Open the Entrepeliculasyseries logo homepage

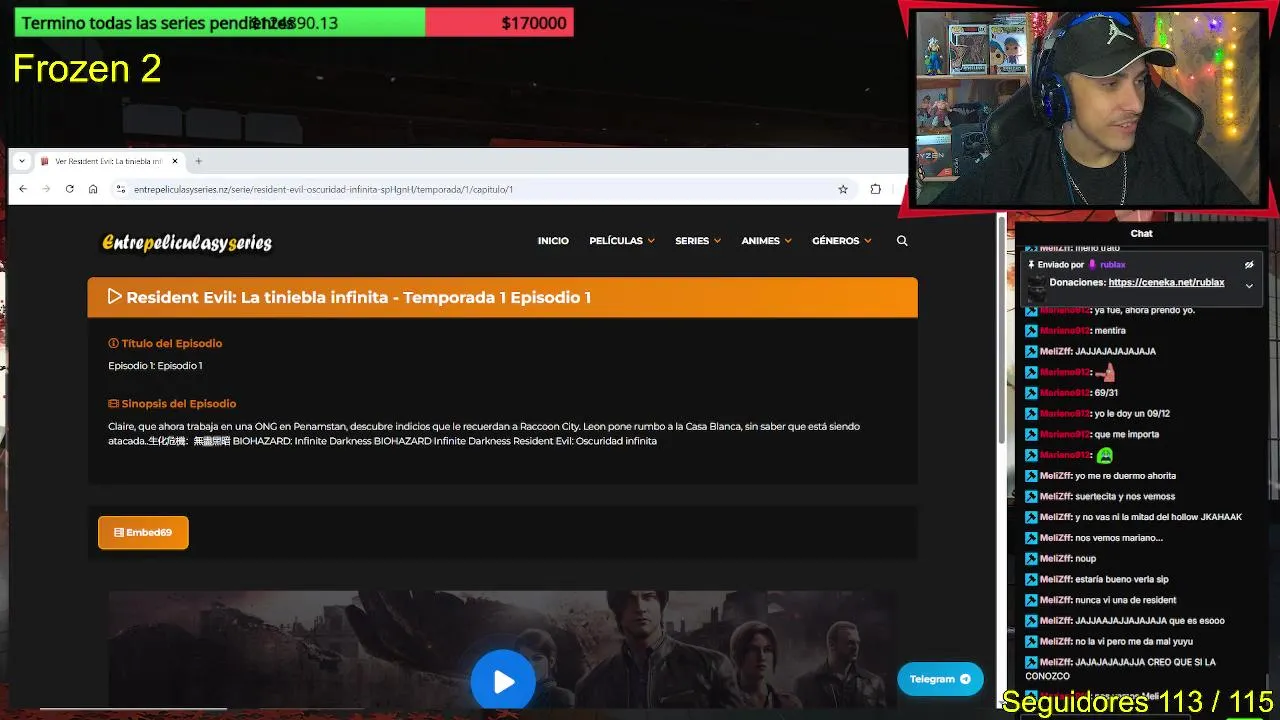click(187, 242)
